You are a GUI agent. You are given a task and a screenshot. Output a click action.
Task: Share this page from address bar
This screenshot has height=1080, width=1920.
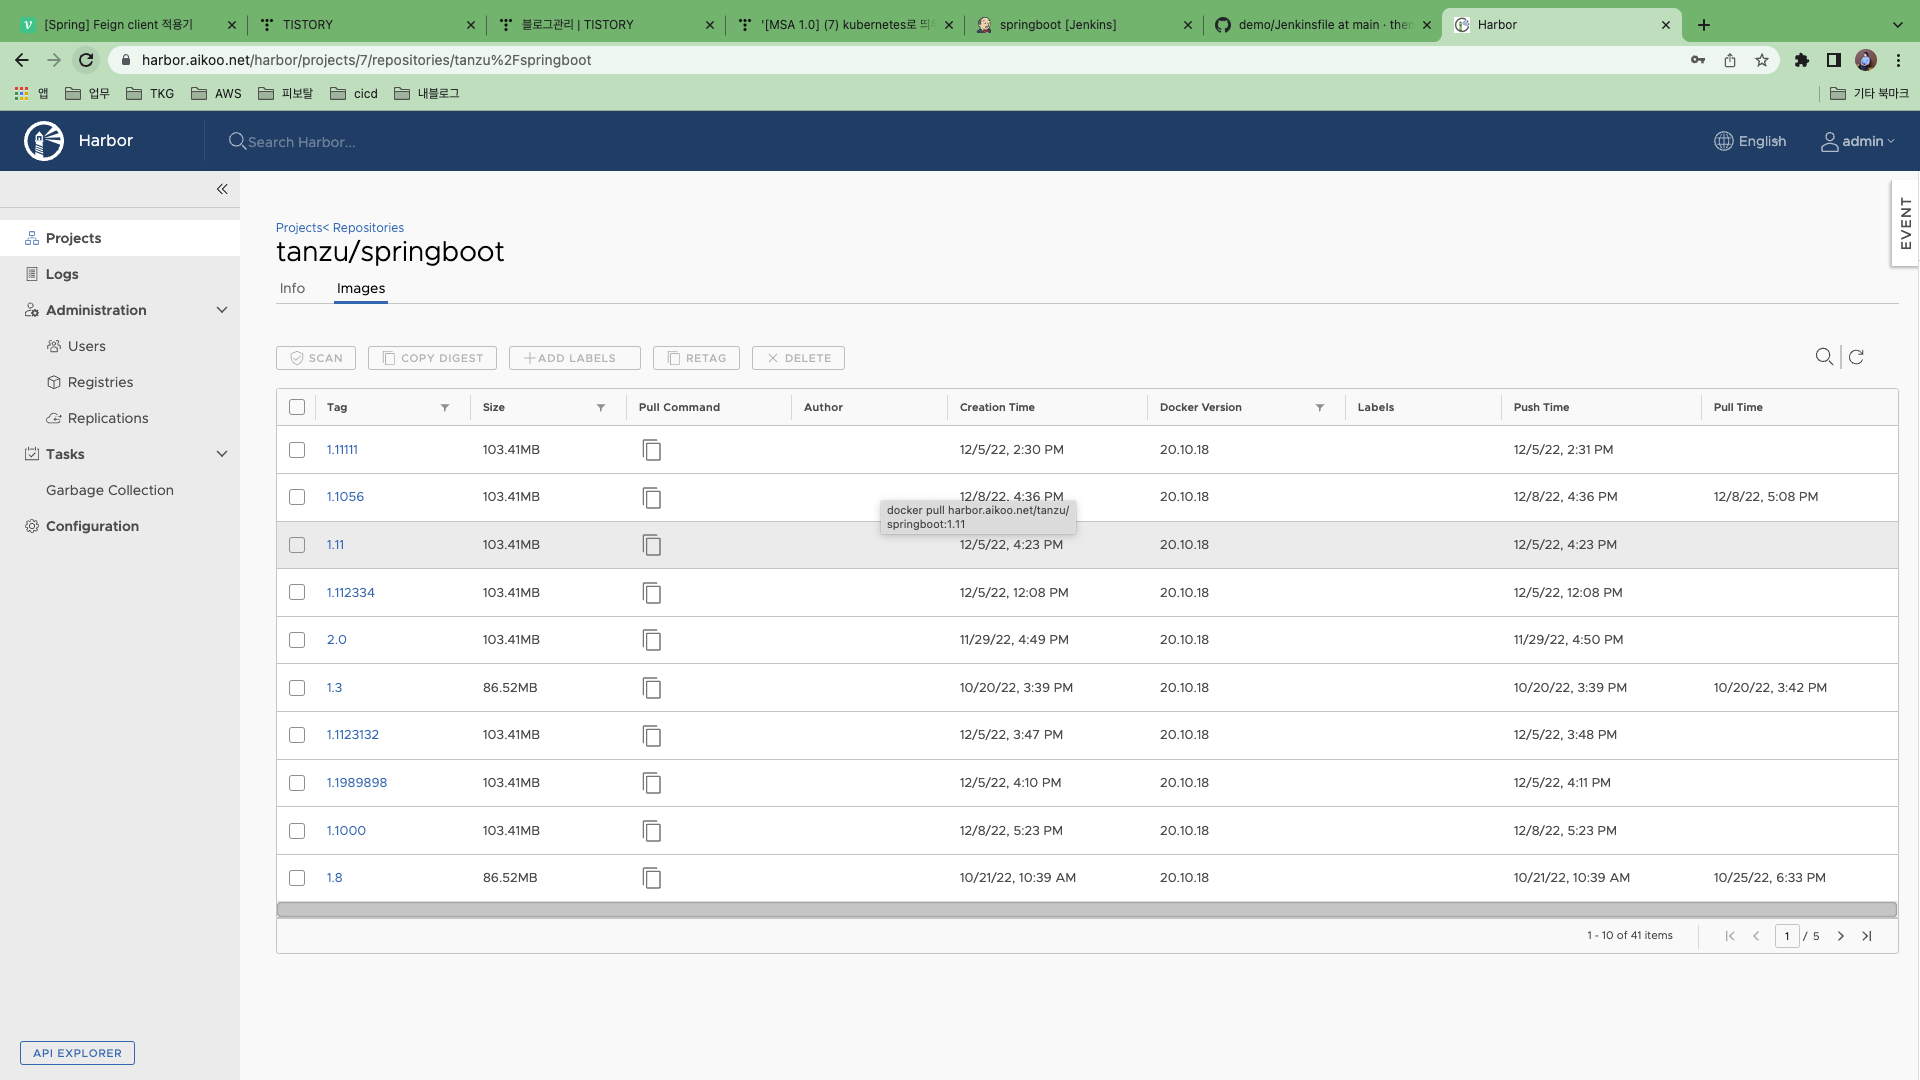(1730, 60)
